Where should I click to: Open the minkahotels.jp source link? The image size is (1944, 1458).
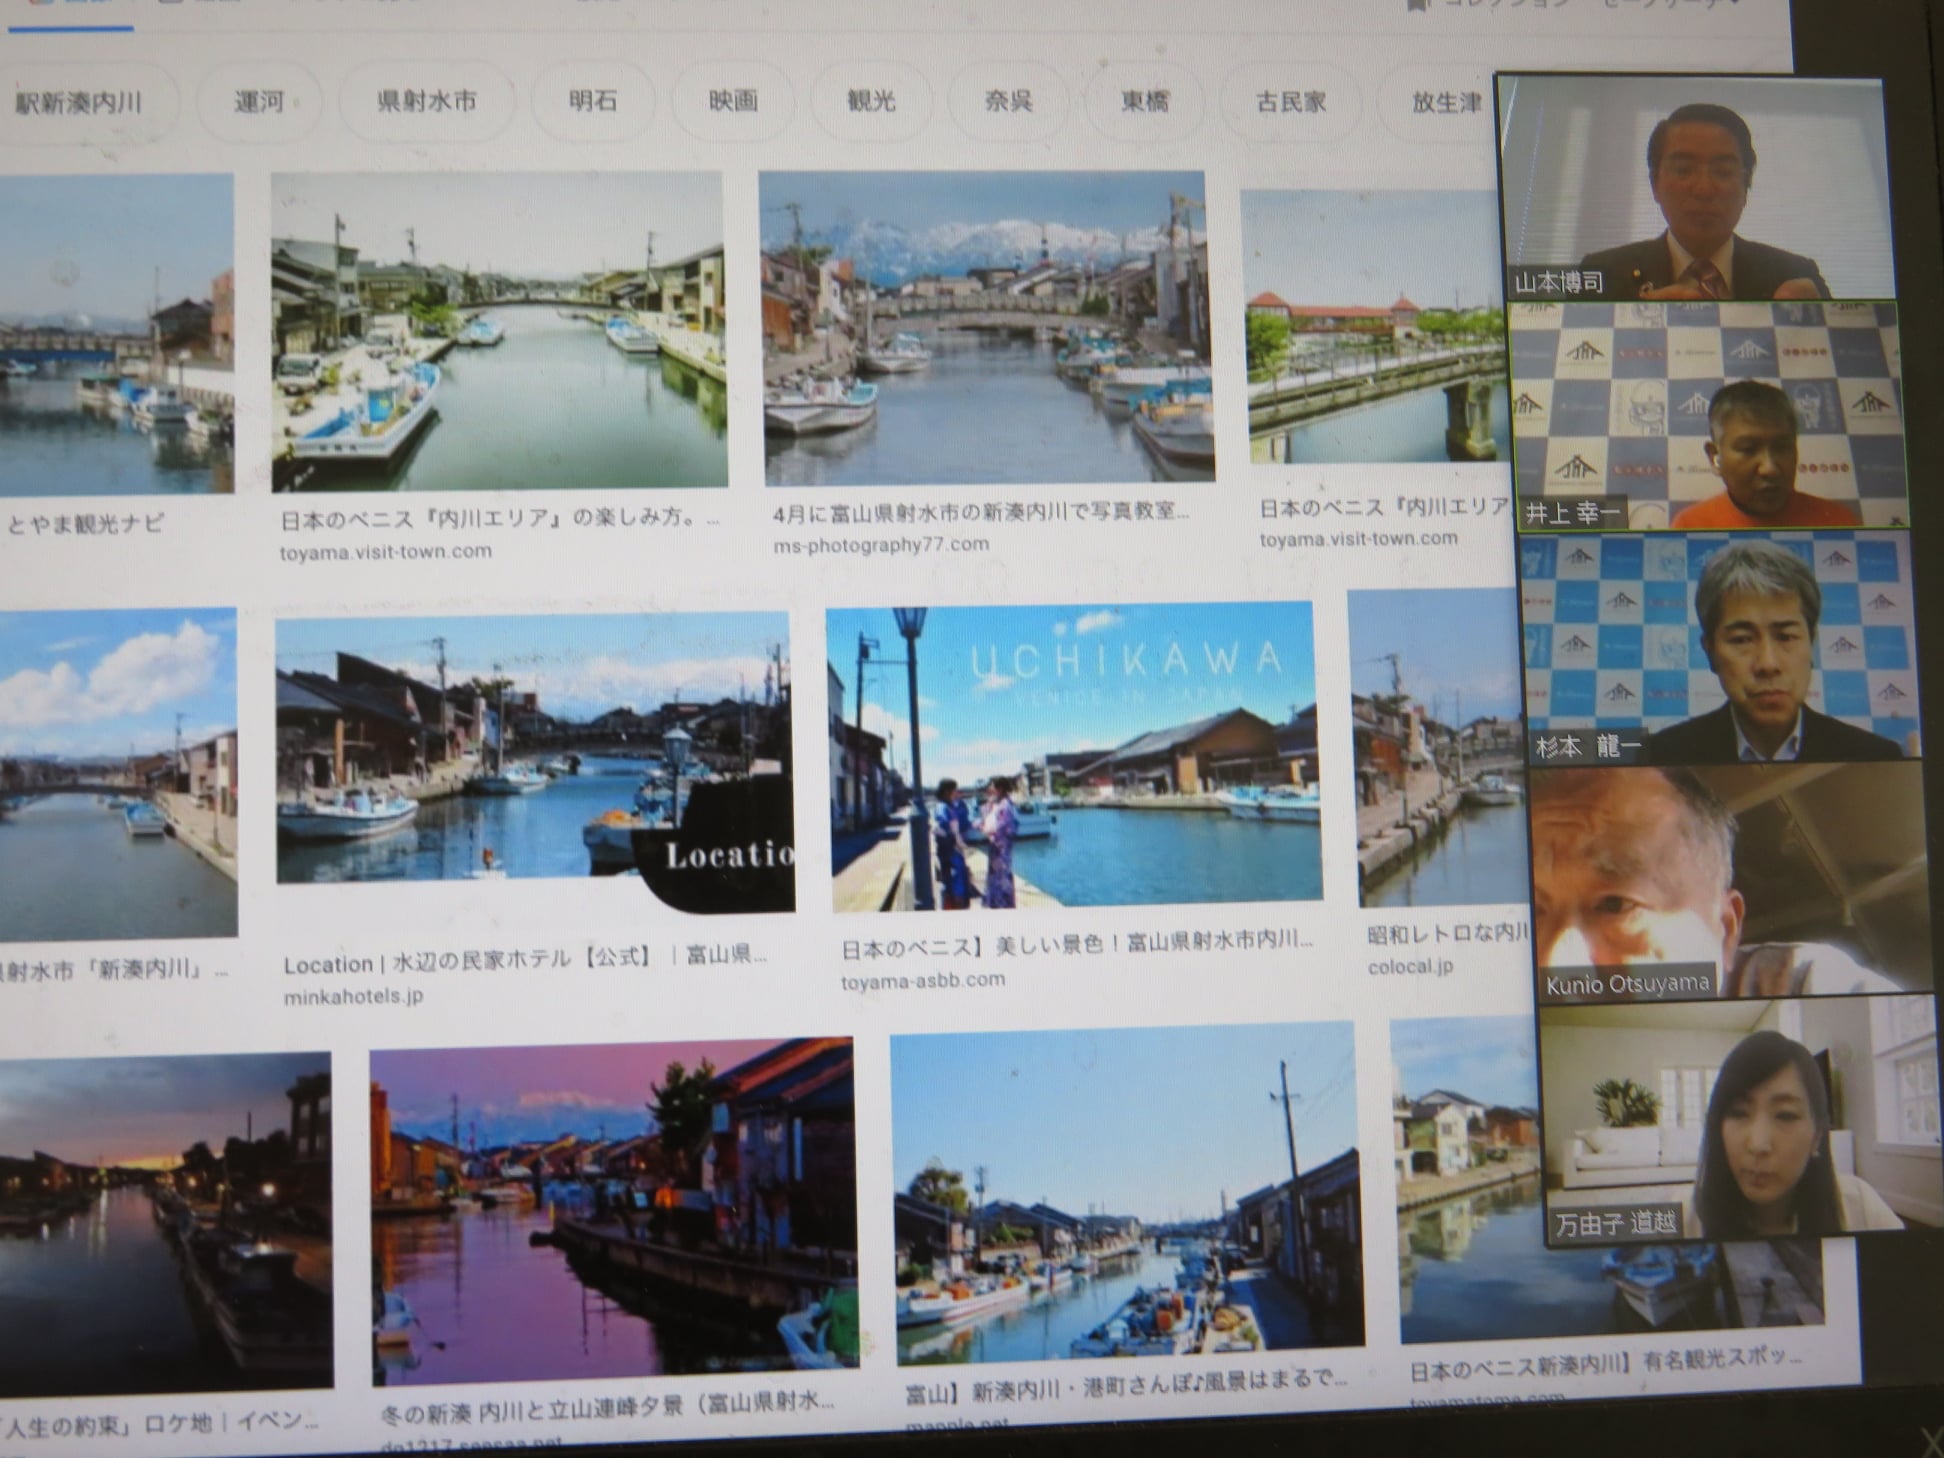(x=353, y=996)
